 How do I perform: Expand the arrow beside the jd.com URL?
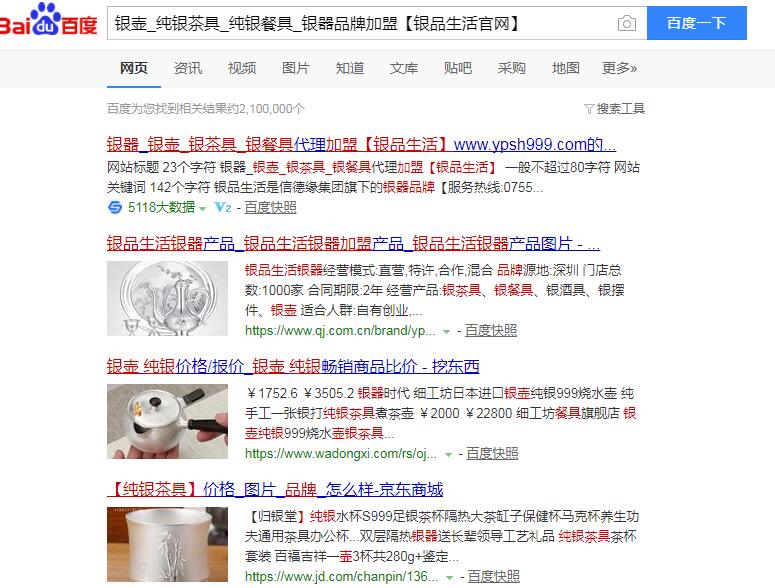coord(449,578)
